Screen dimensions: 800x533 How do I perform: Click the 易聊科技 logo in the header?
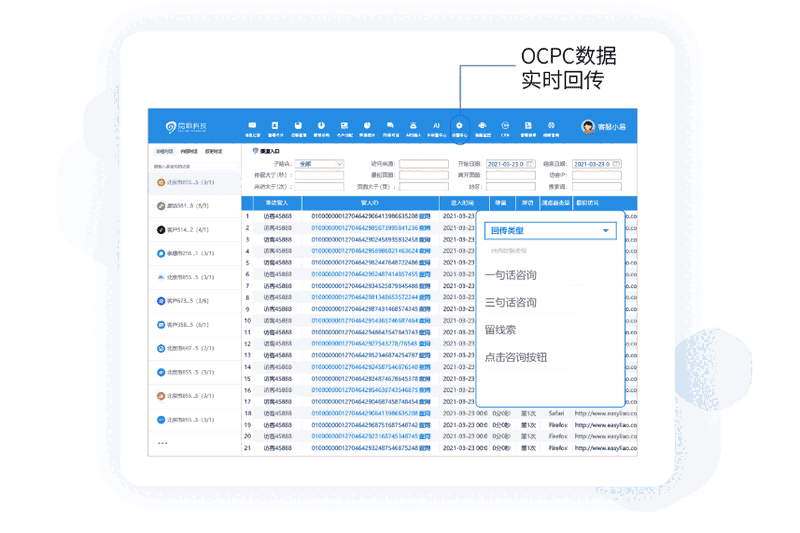[186, 126]
